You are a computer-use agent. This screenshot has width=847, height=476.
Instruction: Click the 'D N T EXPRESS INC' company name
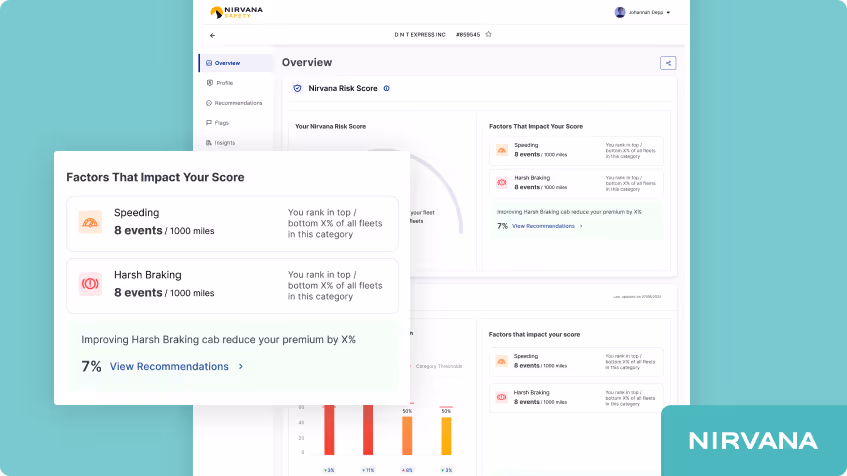point(420,35)
